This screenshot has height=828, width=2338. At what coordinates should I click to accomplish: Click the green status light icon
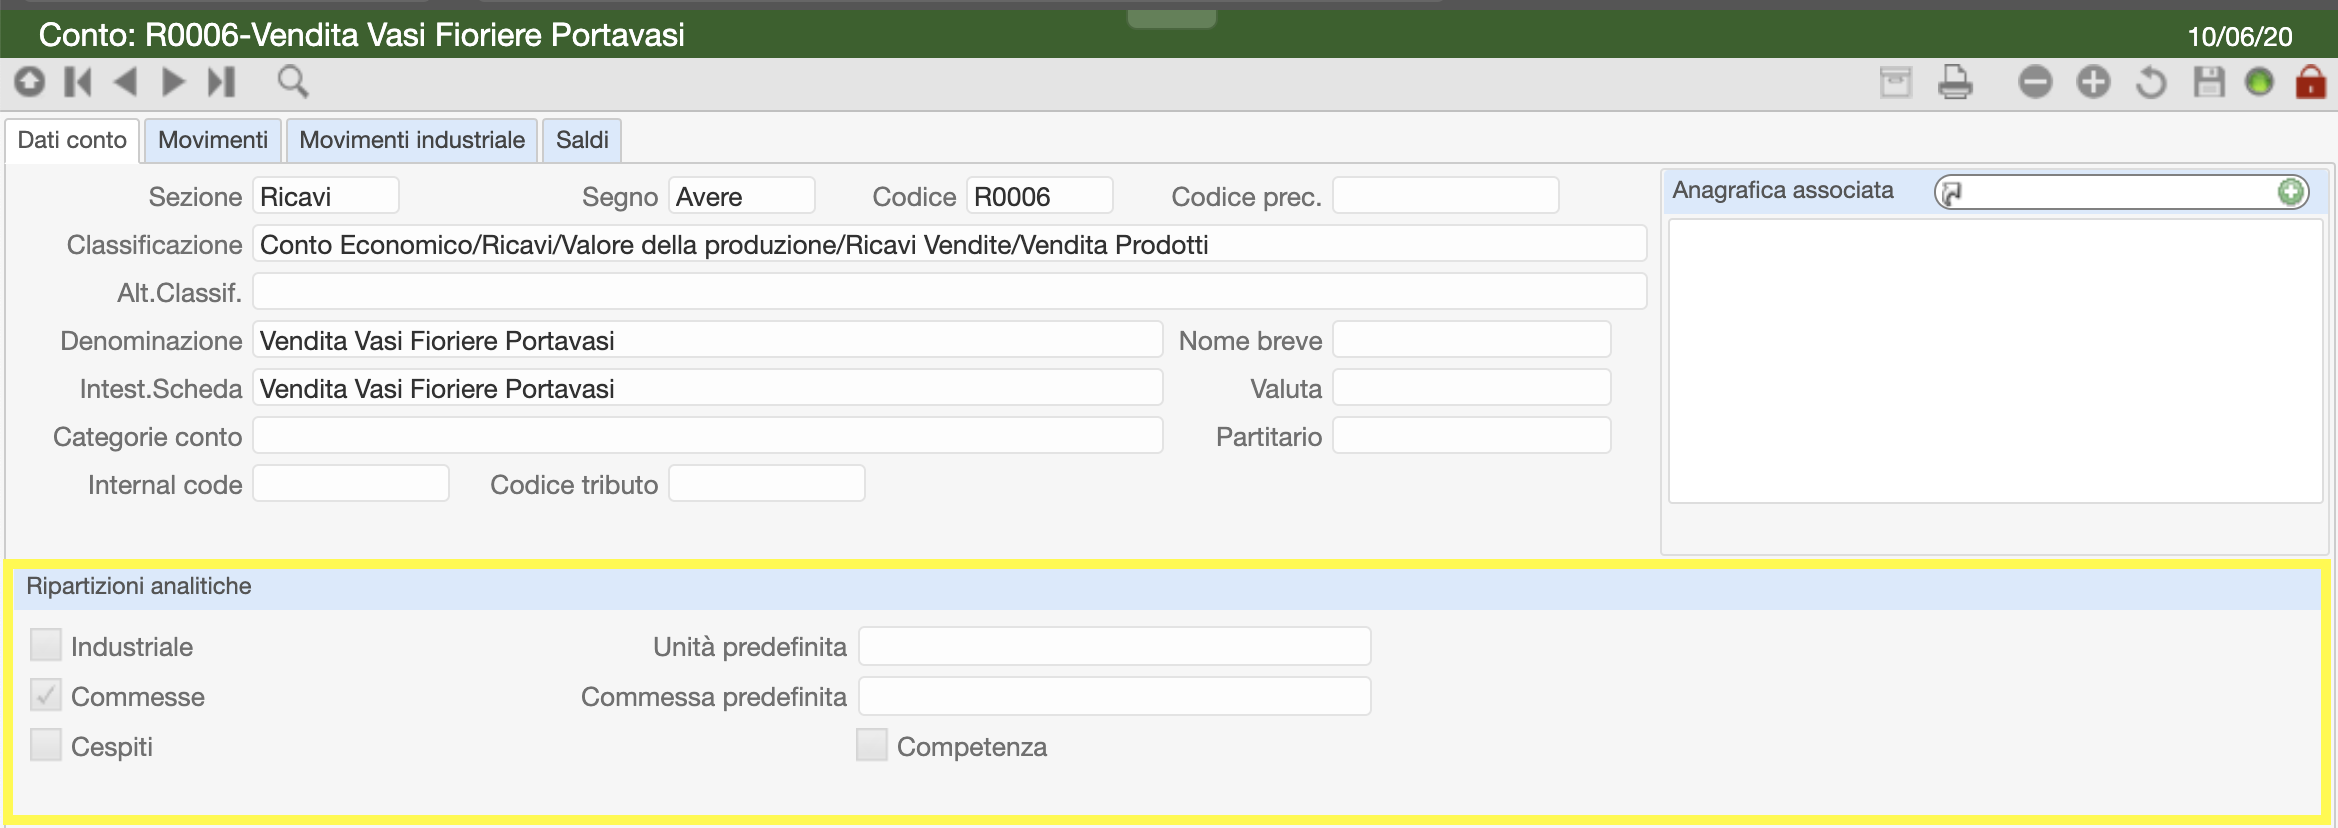[2259, 82]
